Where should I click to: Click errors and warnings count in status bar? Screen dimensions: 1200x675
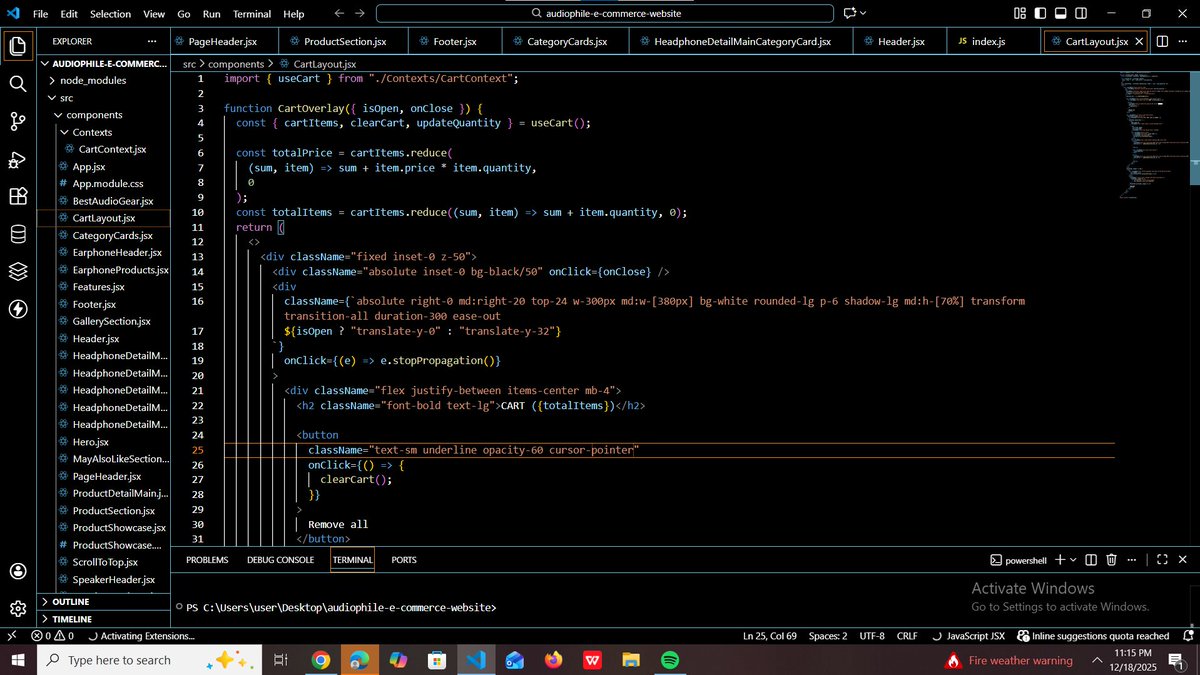[52, 635]
